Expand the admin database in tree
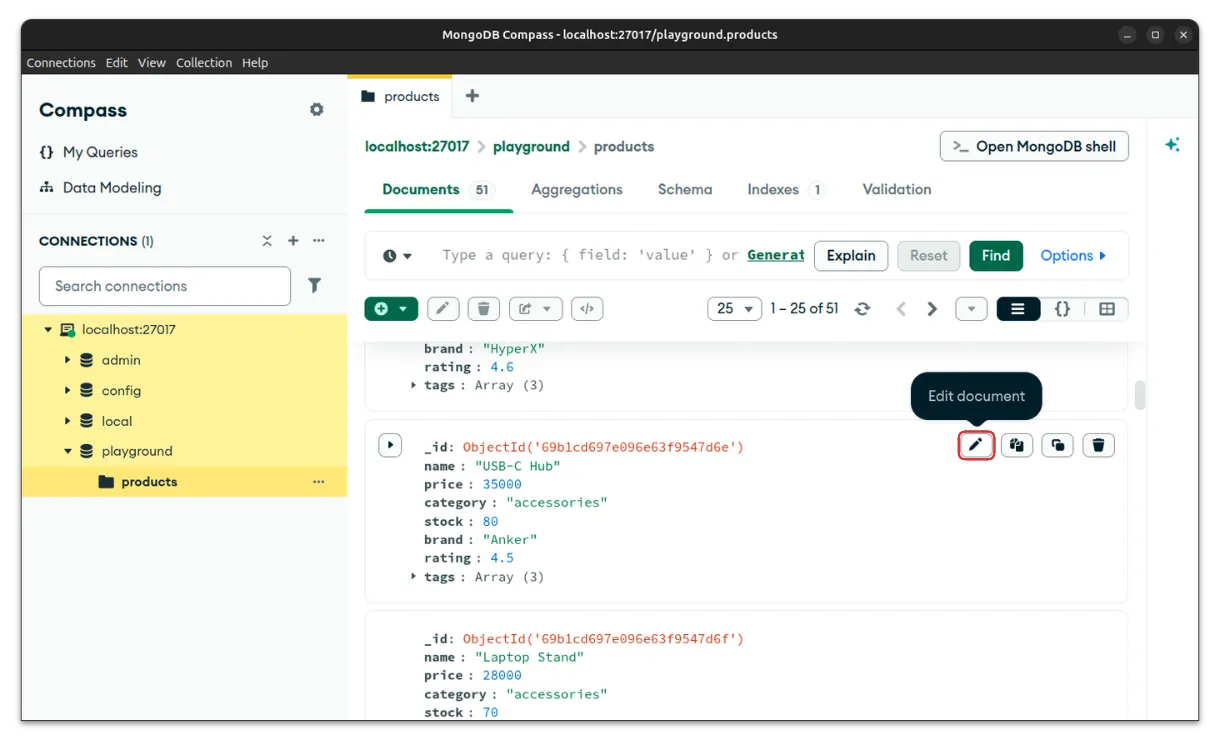 [68, 360]
